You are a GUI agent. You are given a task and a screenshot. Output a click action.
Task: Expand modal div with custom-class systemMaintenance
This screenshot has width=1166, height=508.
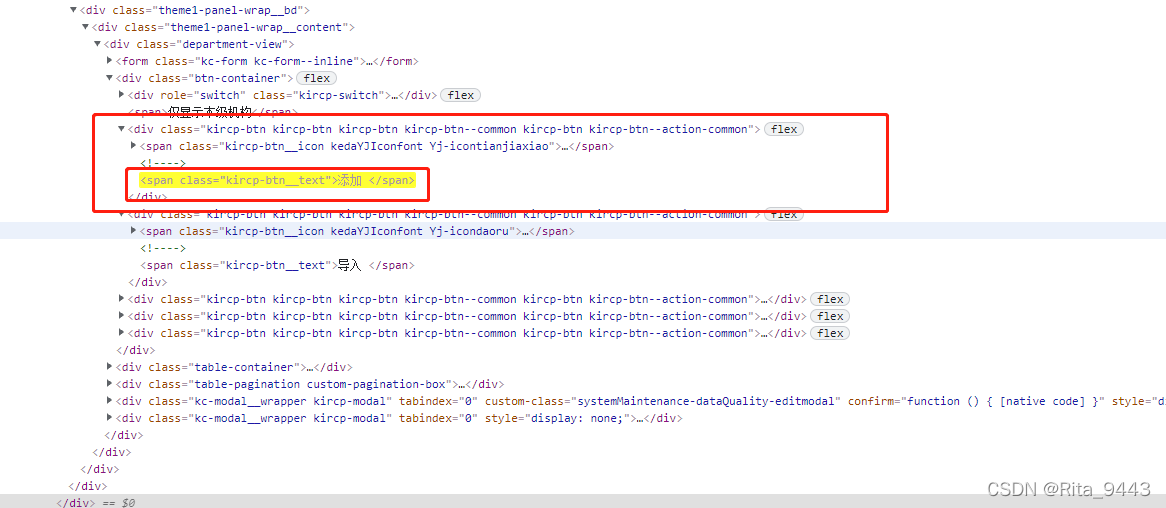click(109, 402)
